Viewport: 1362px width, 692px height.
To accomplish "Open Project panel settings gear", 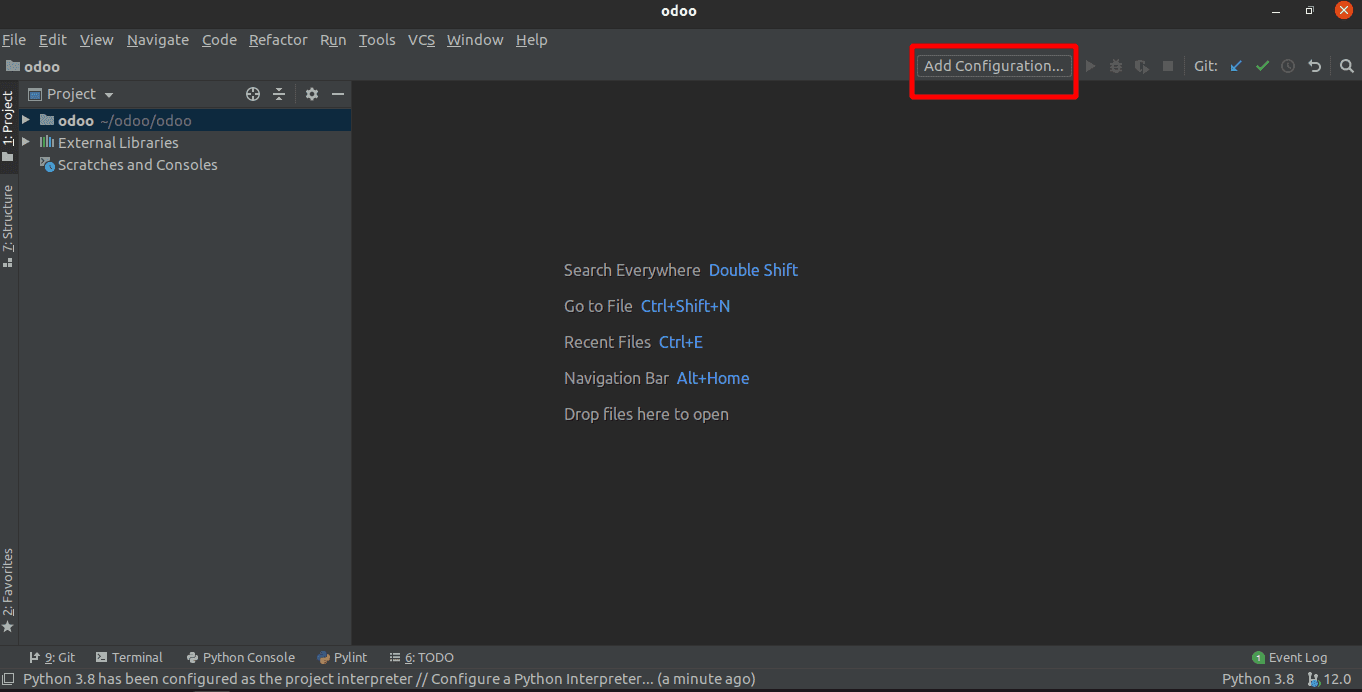I will tap(311, 93).
